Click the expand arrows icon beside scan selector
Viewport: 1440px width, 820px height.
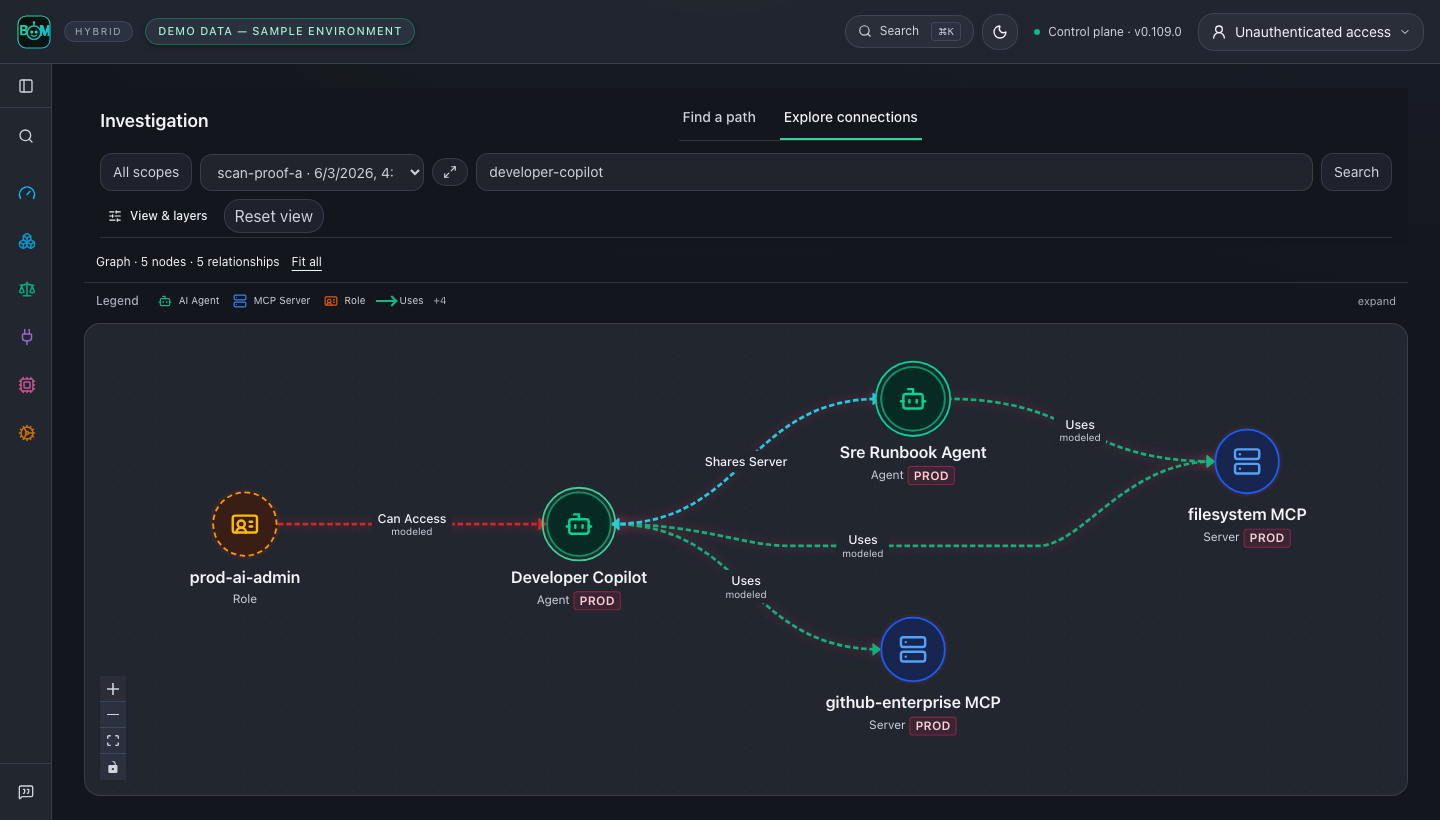coord(450,172)
